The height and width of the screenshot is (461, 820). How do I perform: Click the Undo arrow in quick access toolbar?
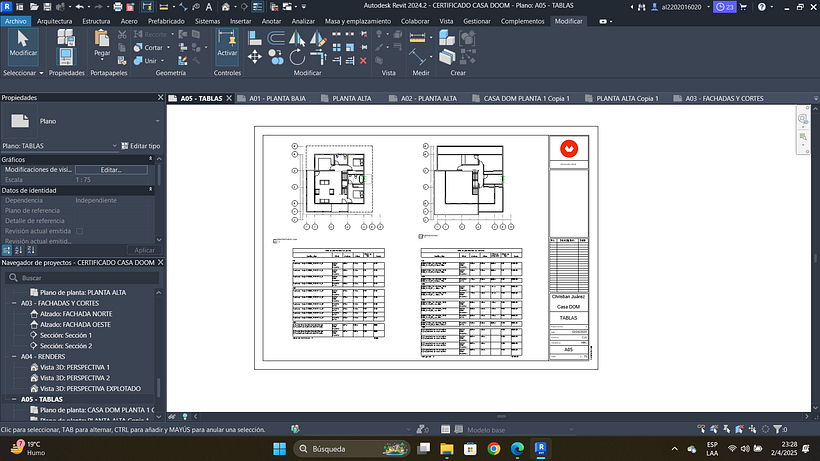click(x=79, y=7)
